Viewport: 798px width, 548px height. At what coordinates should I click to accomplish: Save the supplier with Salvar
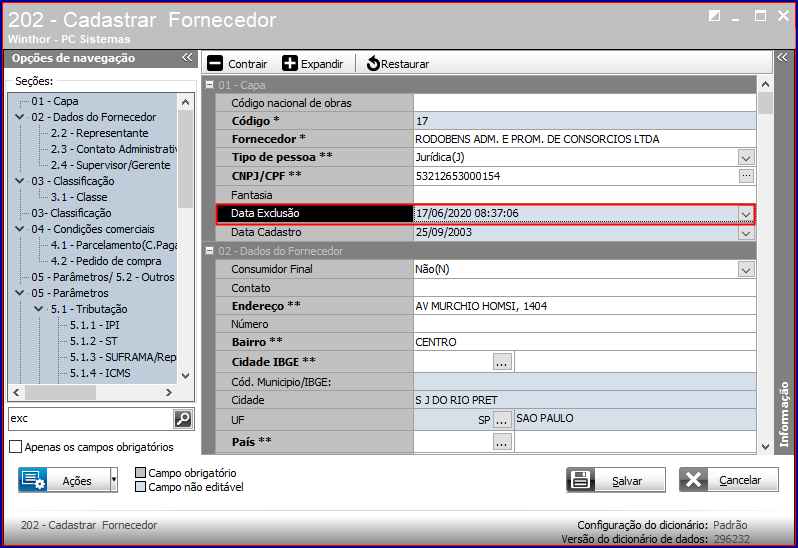point(616,480)
